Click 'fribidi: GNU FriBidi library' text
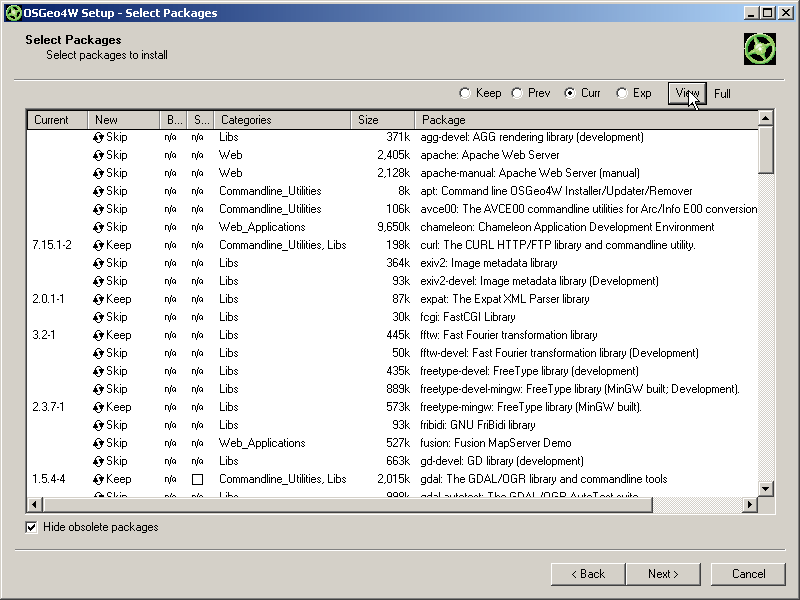The image size is (800, 600). tap(478, 426)
